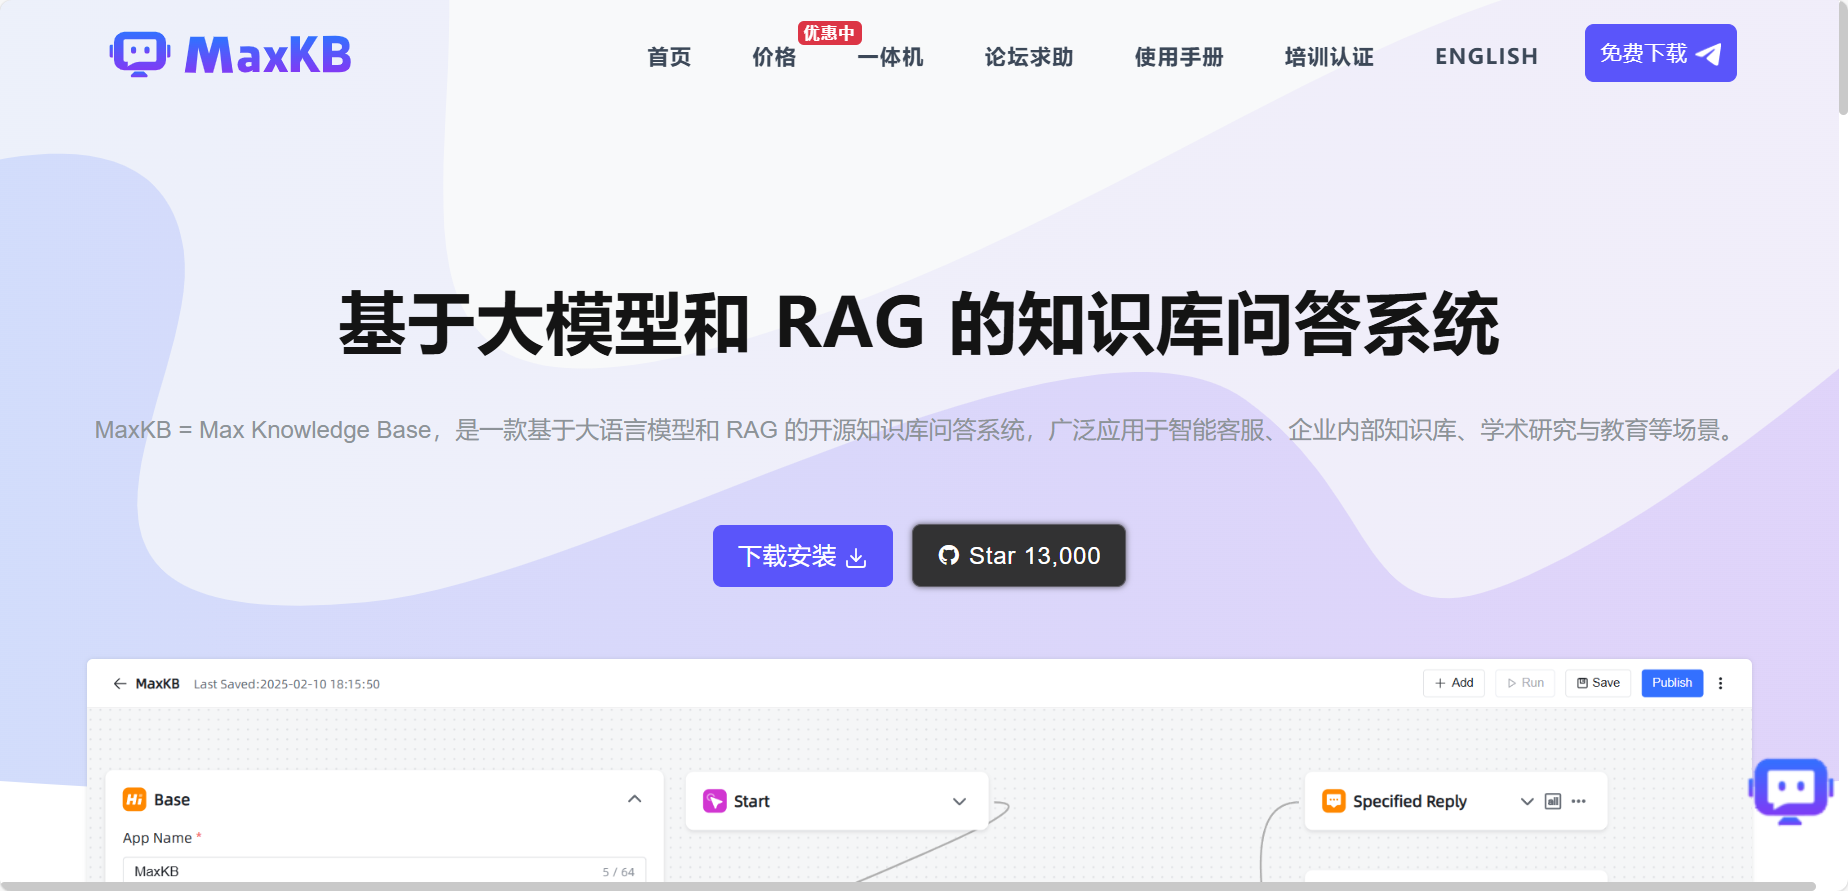
Task: Click Specified Reply node's chart icon
Action: (1552, 801)
